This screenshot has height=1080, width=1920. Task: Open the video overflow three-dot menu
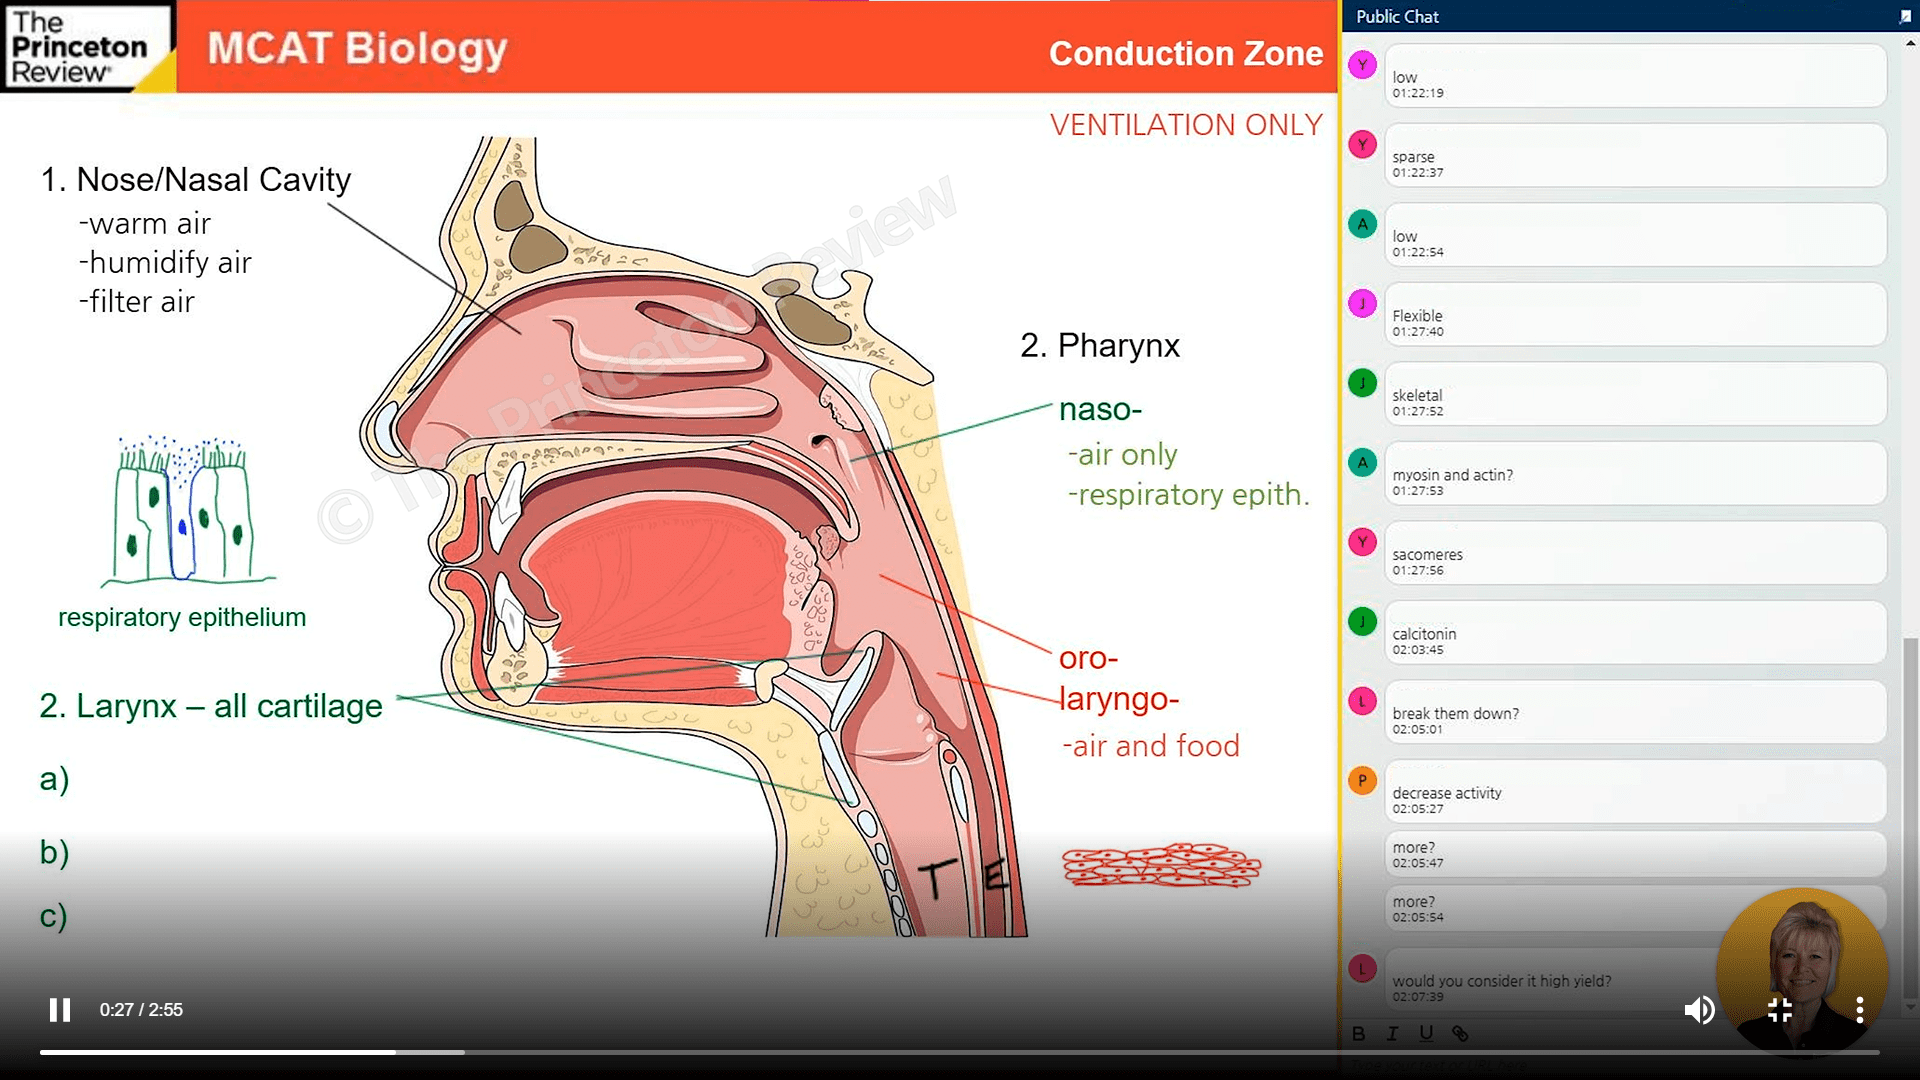(1860, 1010)
